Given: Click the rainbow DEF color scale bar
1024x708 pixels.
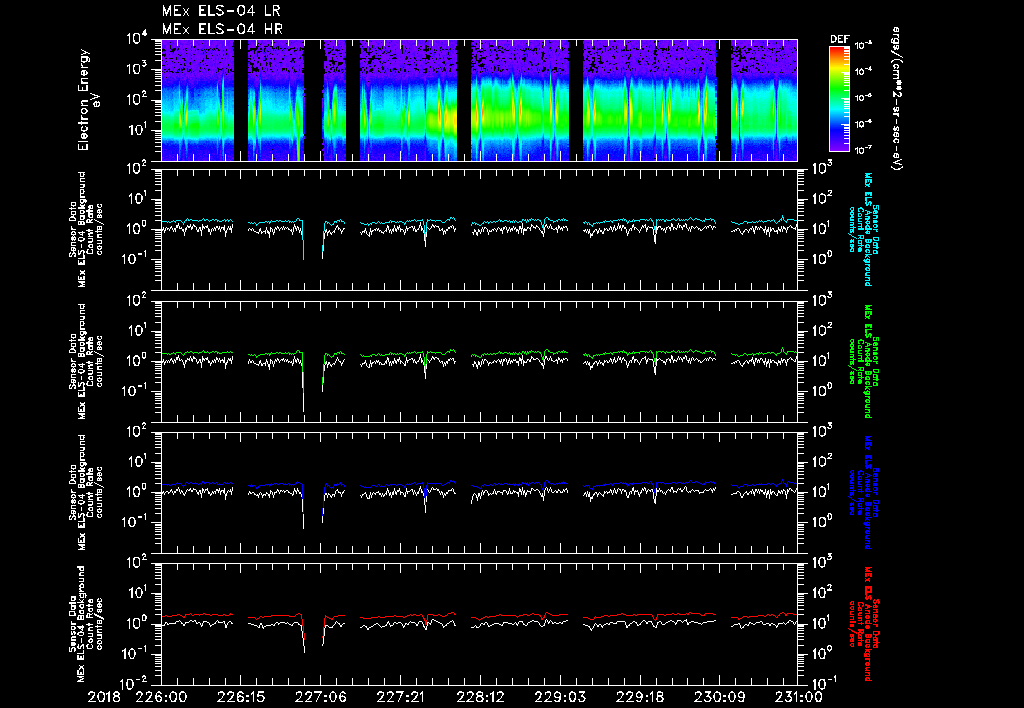Looking at the screenshot, I should pyautogui.click(x=839, y=99).
